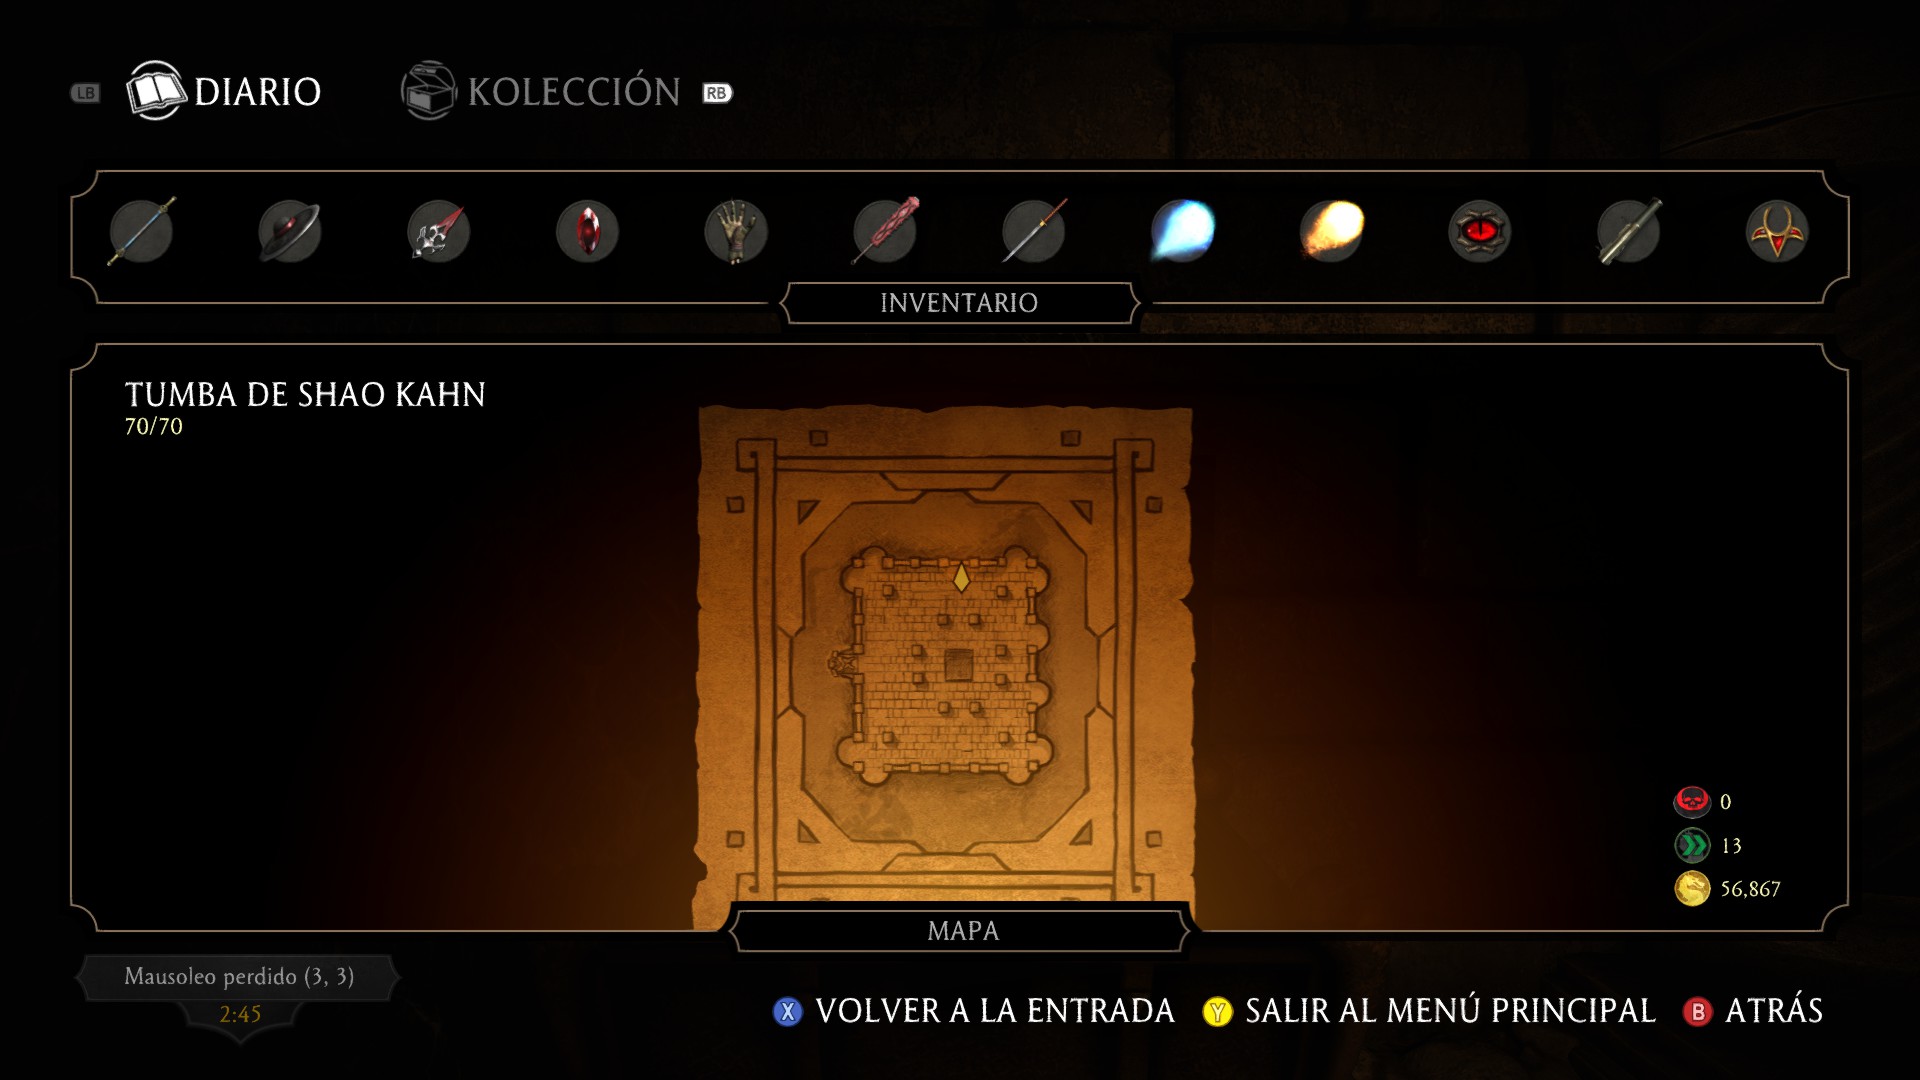Switch to the Kolección tab
The height and width of the screenshot is (1080, 1920).
(x=541, y=91)
